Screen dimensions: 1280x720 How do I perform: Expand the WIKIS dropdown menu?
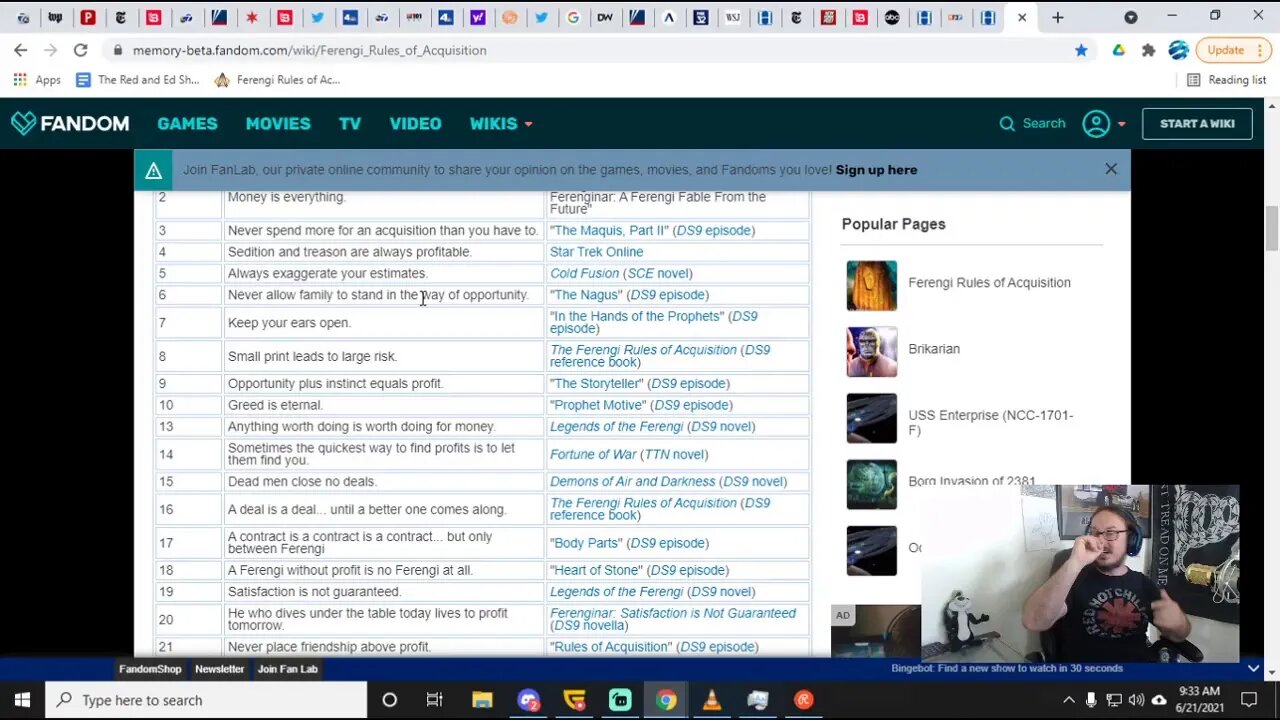point(501,124)
